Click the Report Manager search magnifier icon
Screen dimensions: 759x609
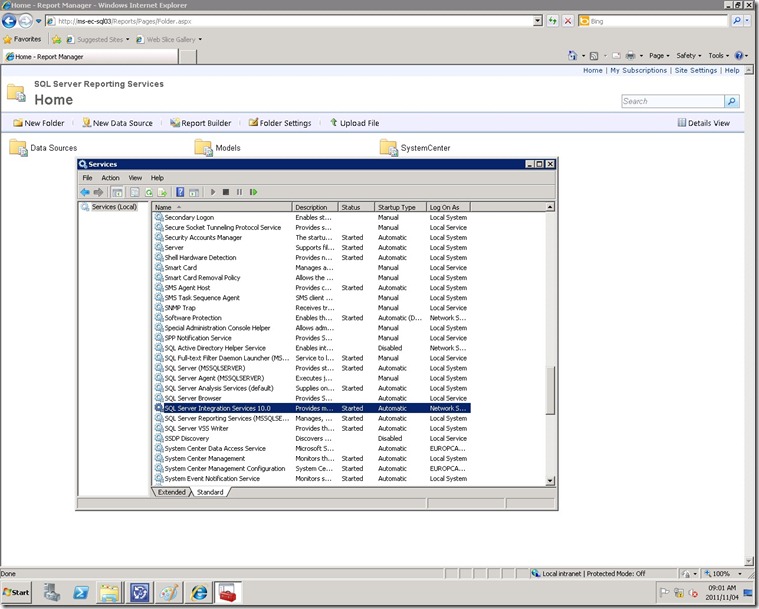tap(732, 101)
